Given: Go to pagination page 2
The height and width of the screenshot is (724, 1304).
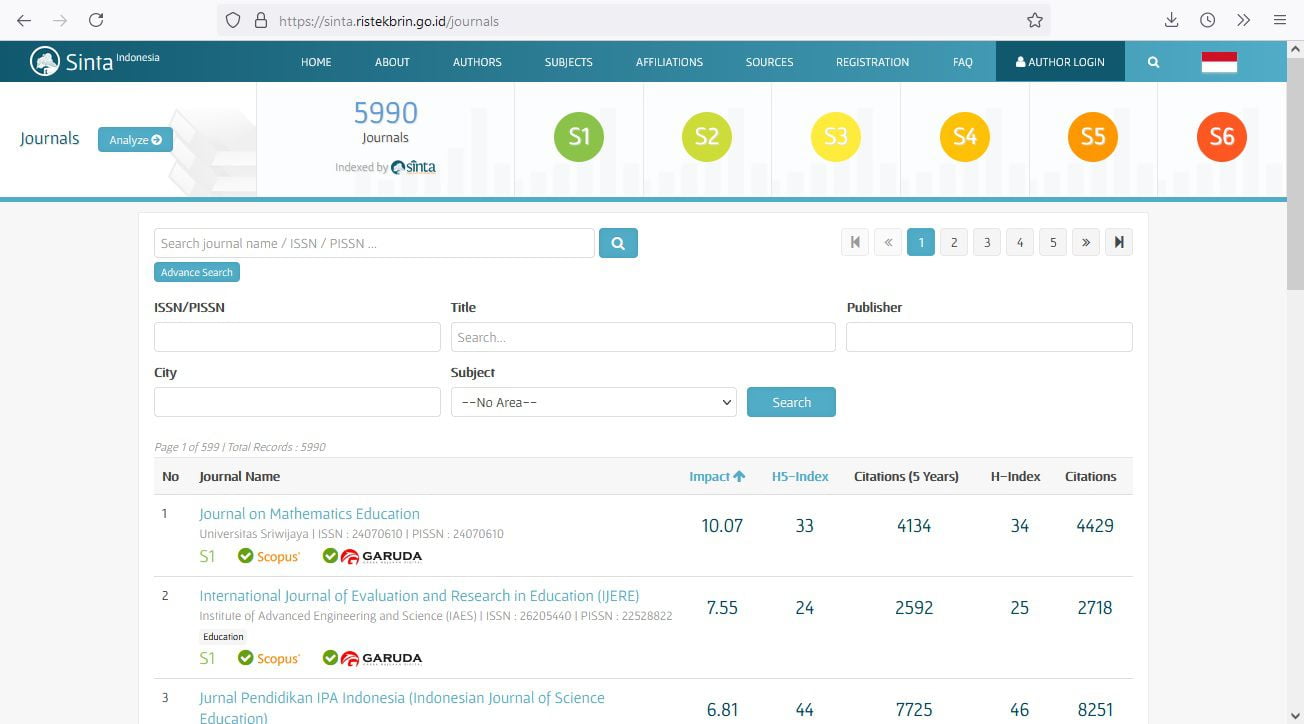Looking at the screenshot, I should (x=954, y=242).
